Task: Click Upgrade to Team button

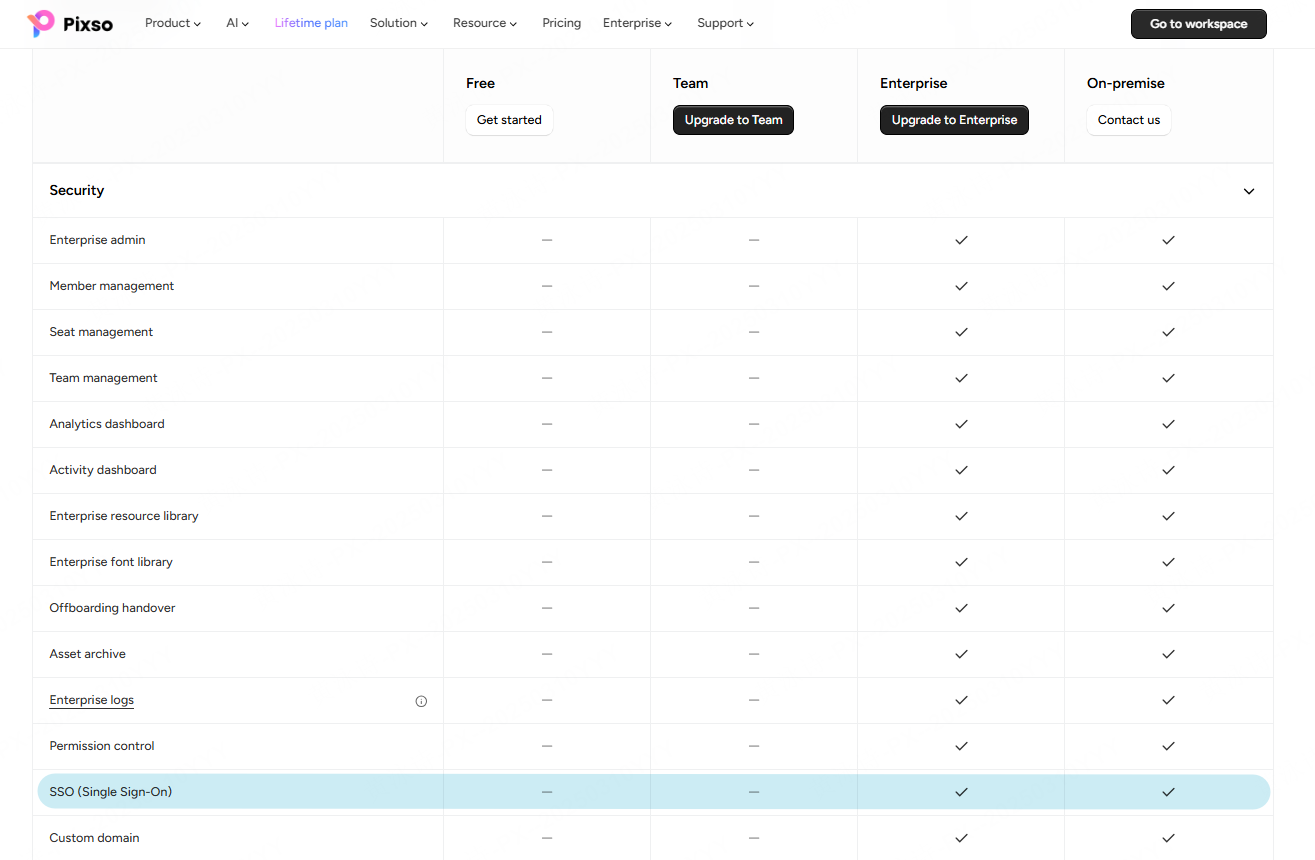Action: (733, 120)
